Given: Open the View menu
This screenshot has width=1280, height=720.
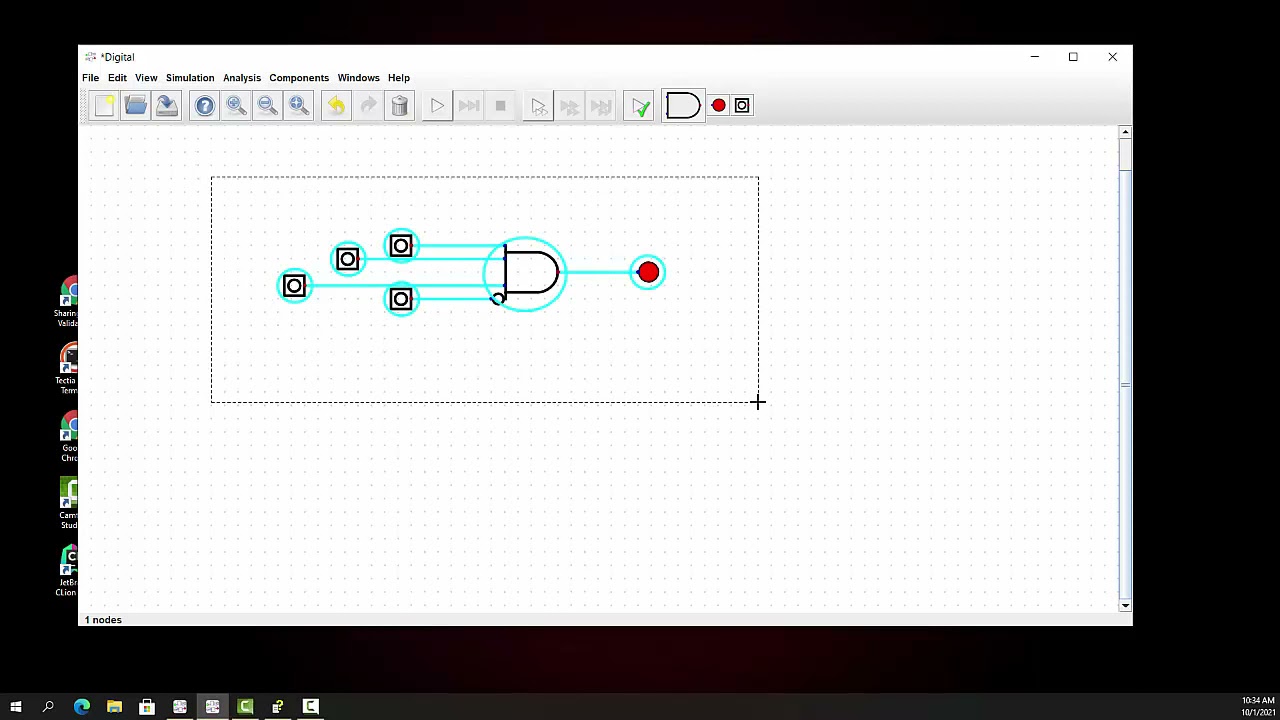Looking at the screenshot, I should tap(146, 78).
